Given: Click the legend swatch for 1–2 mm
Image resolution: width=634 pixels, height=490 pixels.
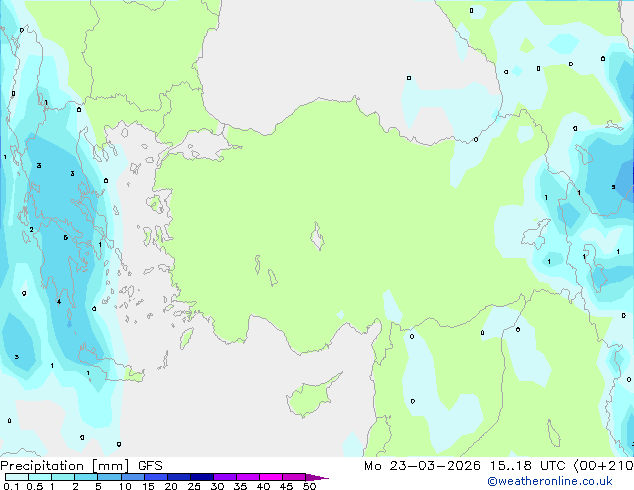Looking at the screenshot, I should (x=63, y=477).
